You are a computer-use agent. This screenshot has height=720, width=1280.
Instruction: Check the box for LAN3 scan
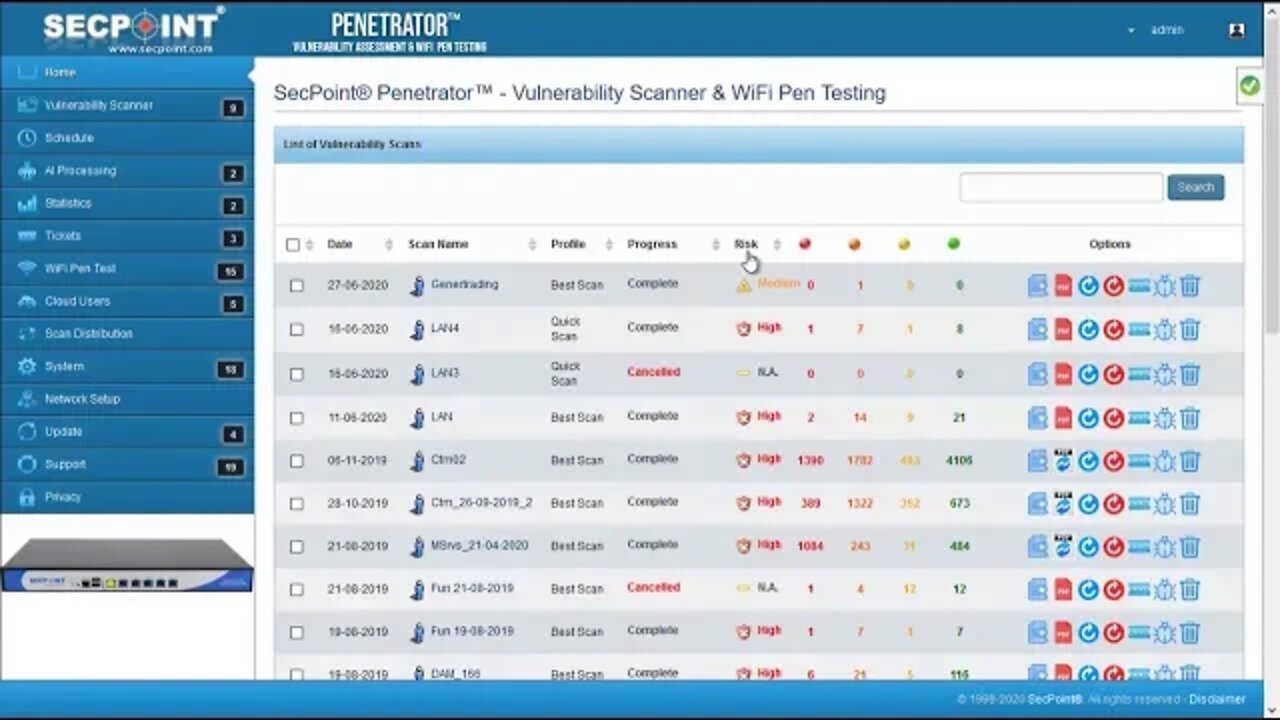pyautogui.click(x=297, y=373)
